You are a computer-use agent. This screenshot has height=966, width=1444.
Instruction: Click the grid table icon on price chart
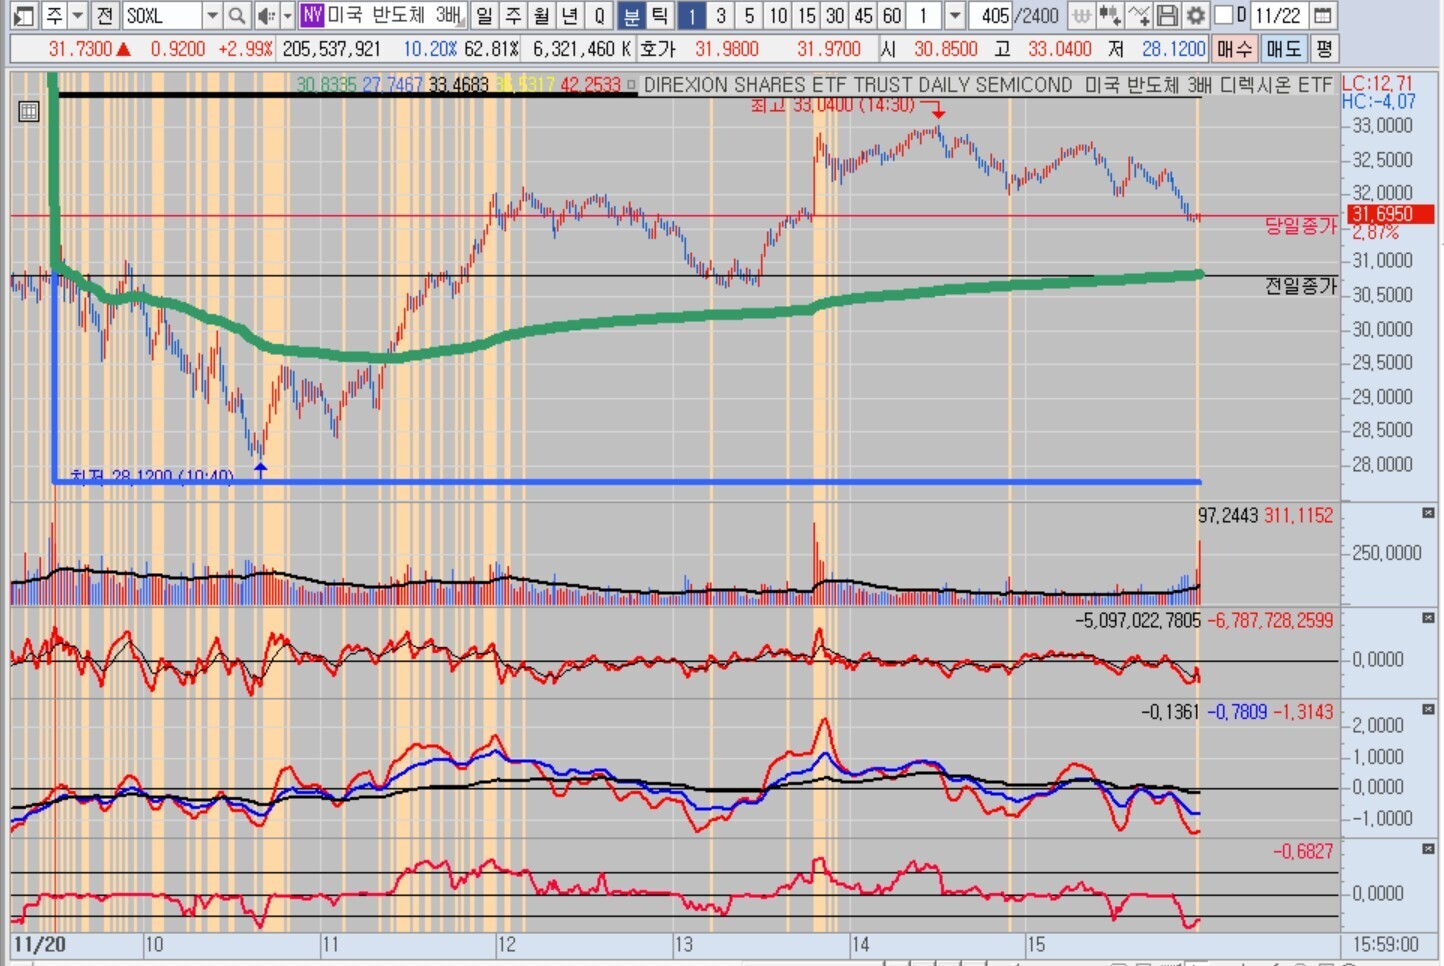coord(29,112)
